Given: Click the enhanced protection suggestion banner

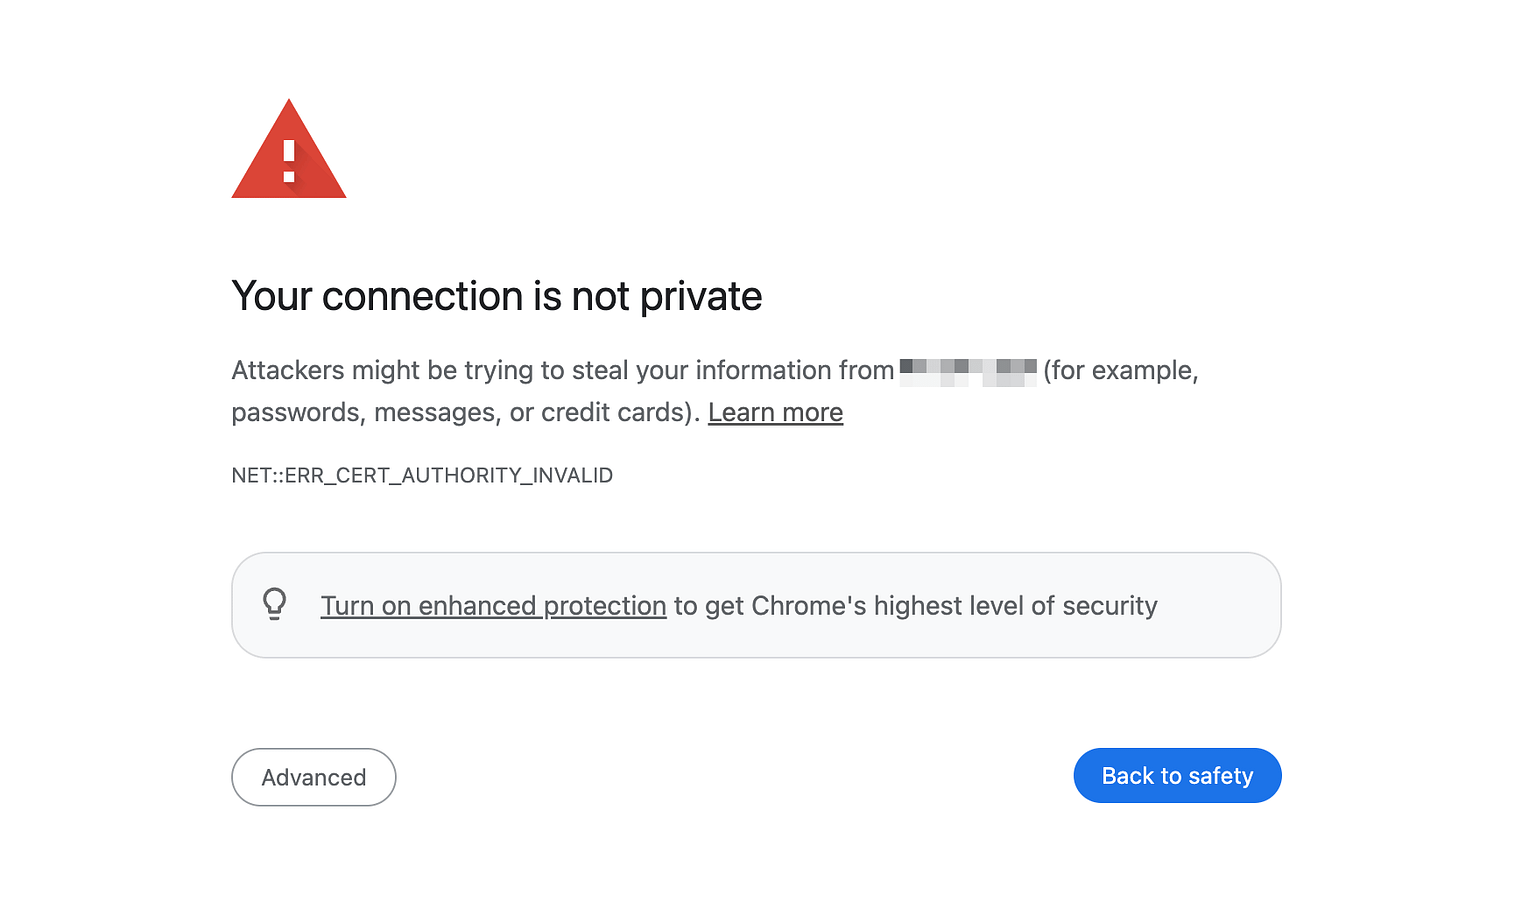Looking at the screenshot, I should [756, 604].
